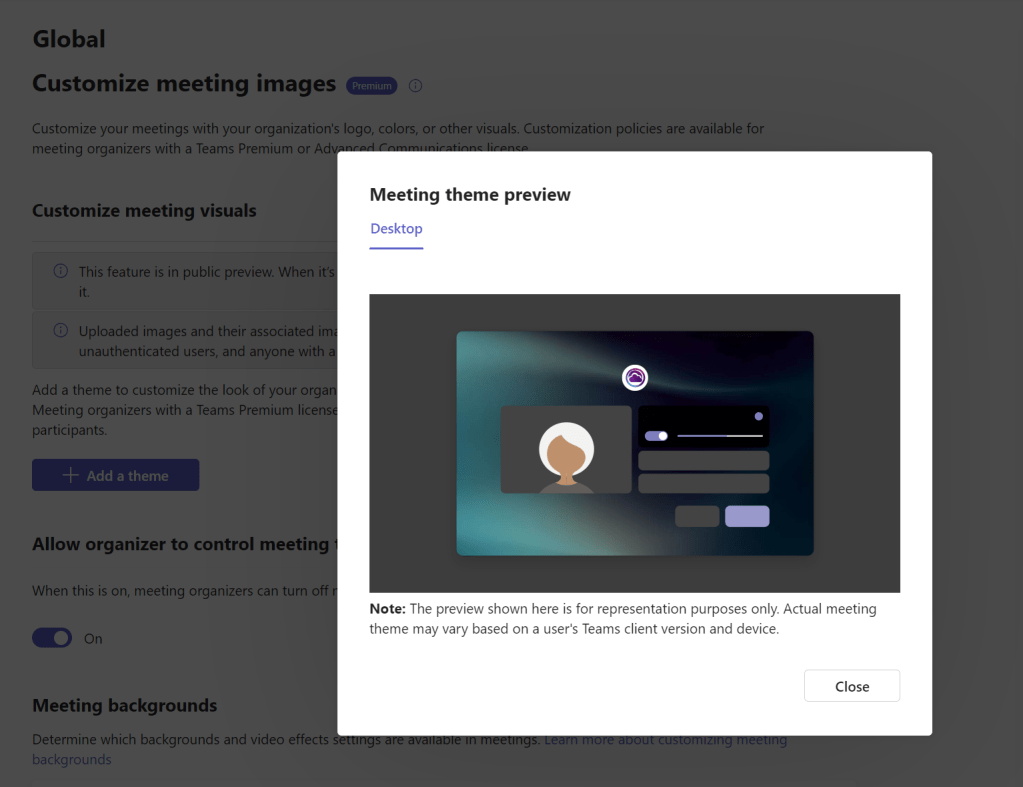
Task: Turn off the organizer control toggle
Action: (52, 638)
